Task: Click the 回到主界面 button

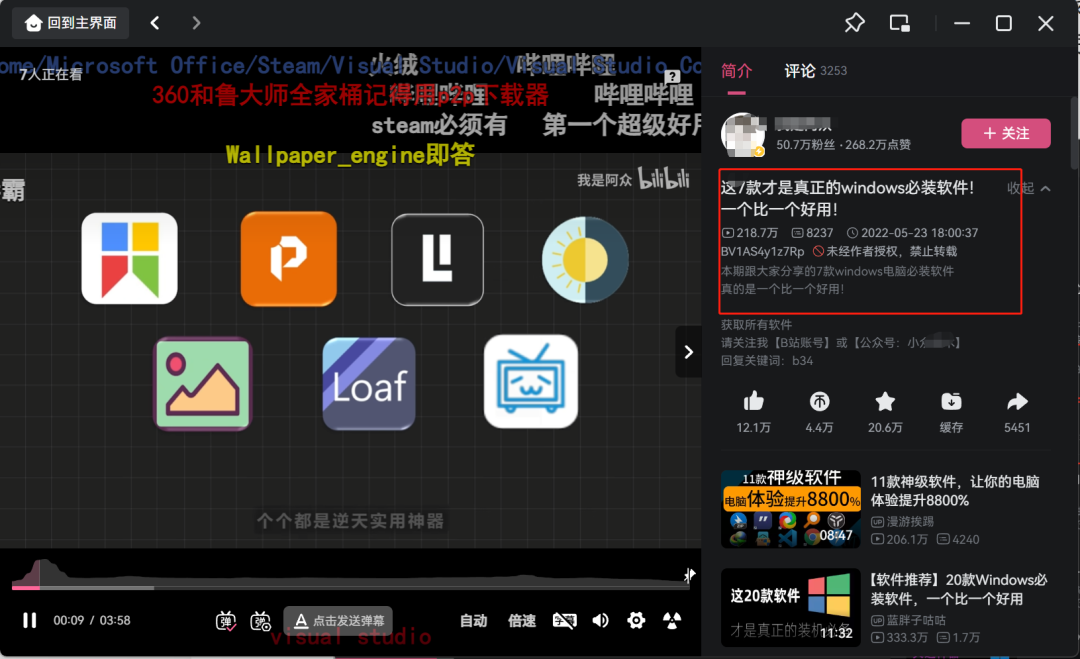Action: (70, 23)
